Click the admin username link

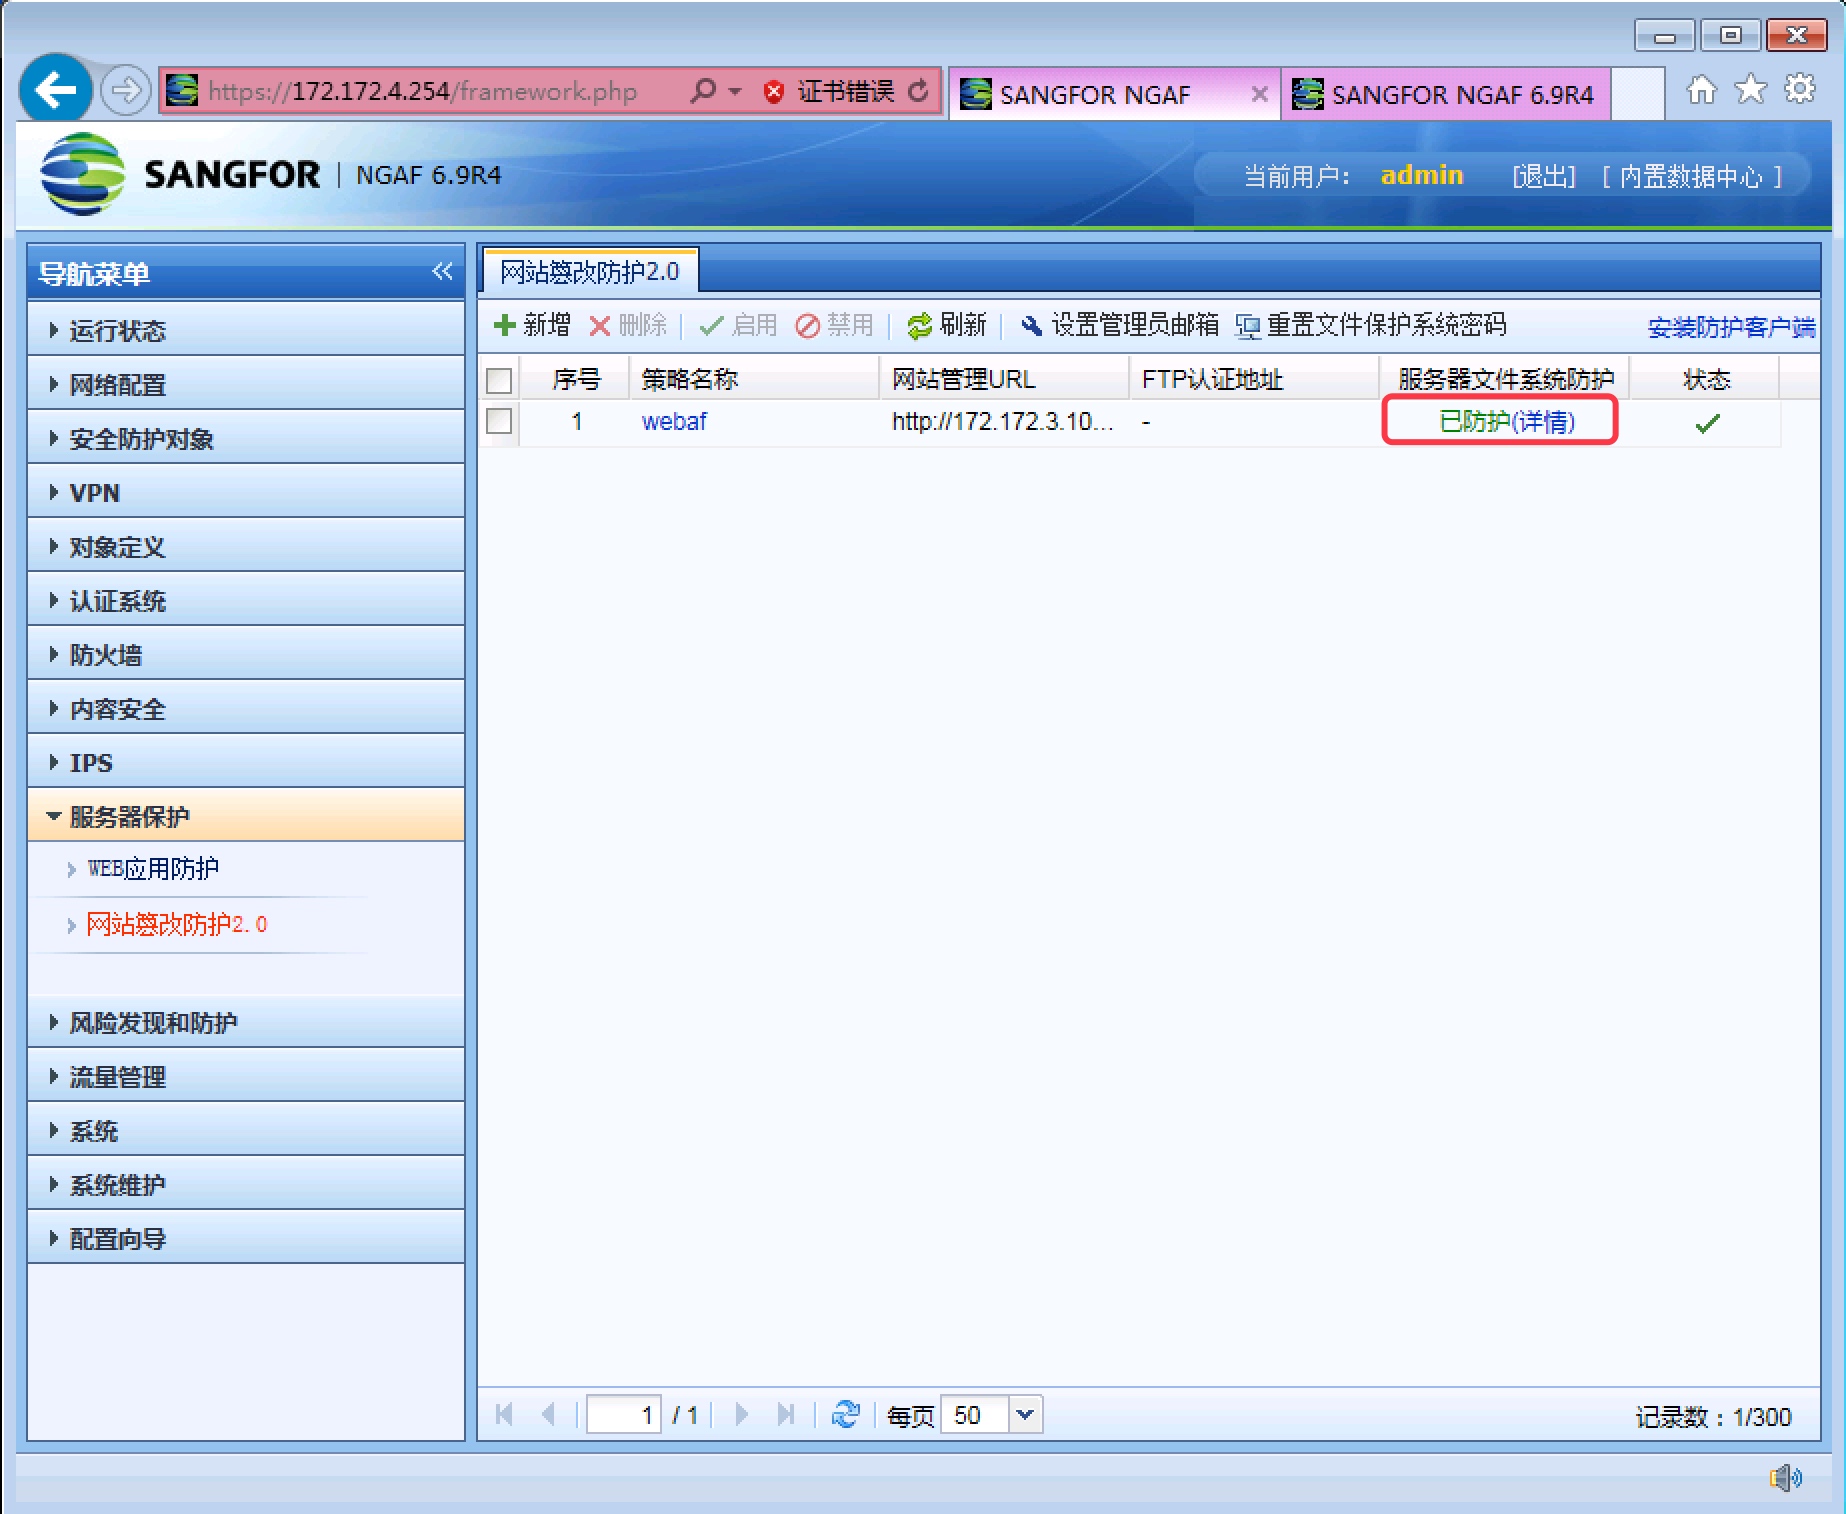[1421, 175]
